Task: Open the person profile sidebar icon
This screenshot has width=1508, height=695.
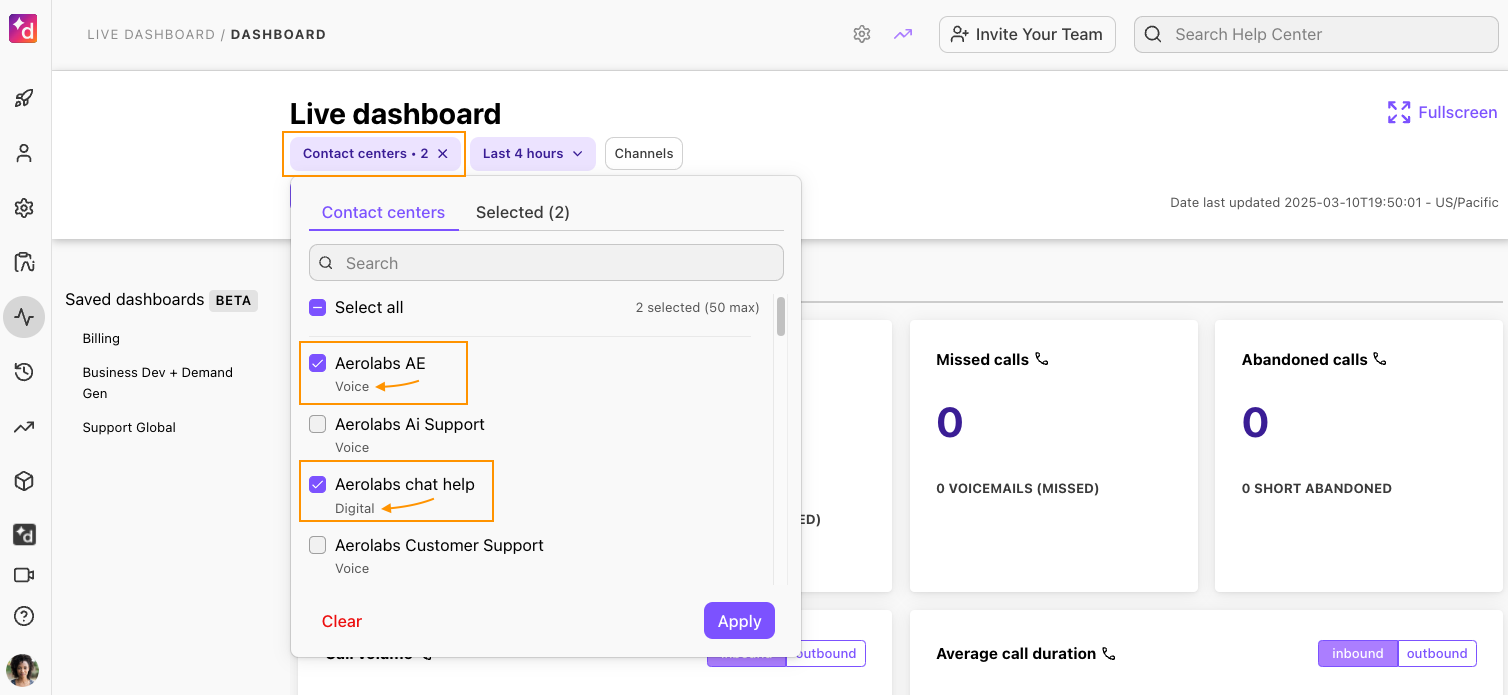Action: coord(24,153)
